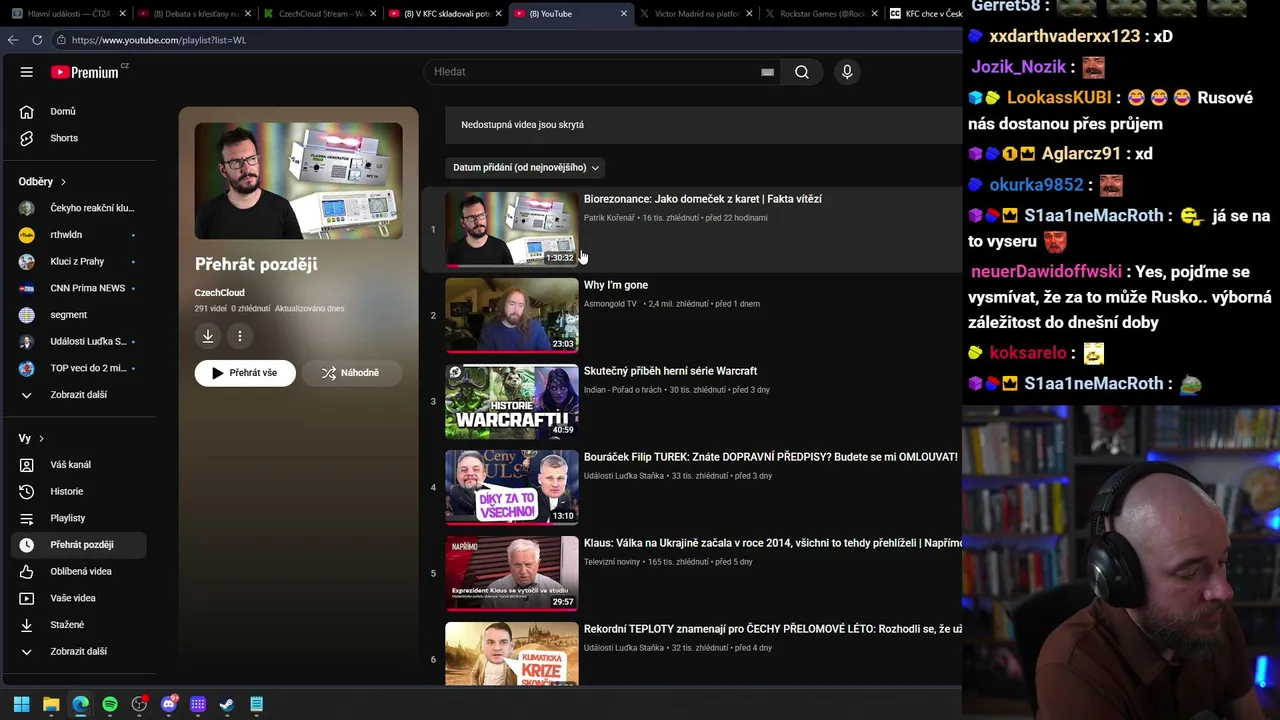Open the sort dropdown Datum přidání
The image size is (1280, 720).
[526, 168]
